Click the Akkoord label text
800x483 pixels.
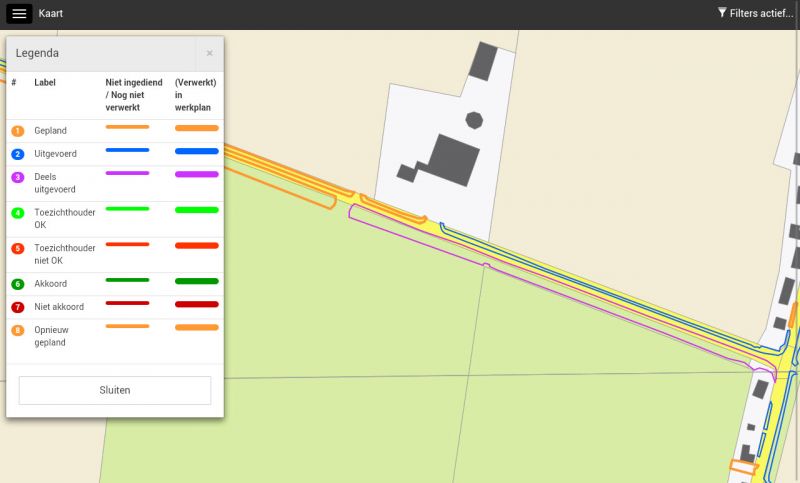click(x=51, y=284)
